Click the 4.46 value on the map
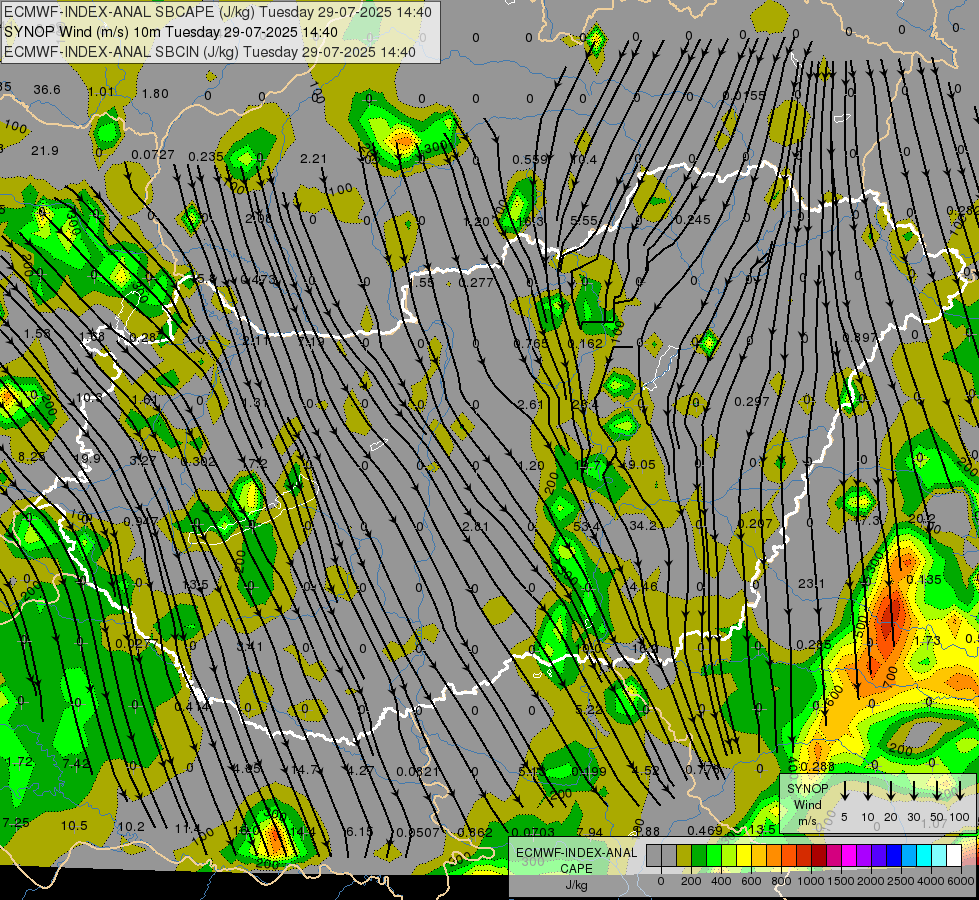979x900 pixels. click(644, 586)
